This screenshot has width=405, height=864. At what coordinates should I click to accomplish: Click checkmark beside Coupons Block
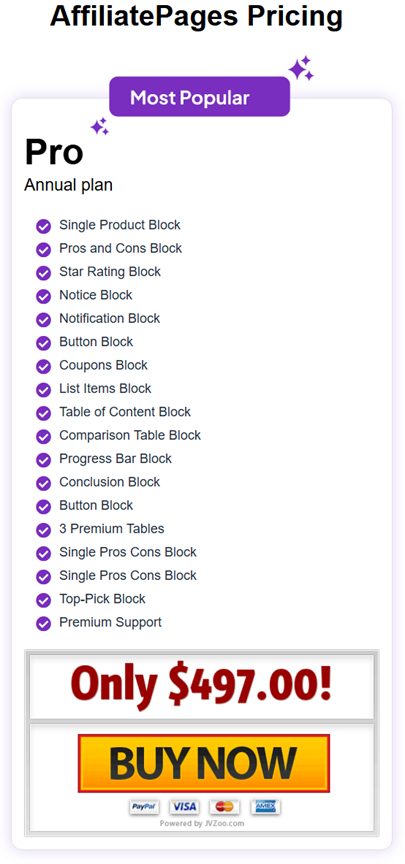click(44, 366)
